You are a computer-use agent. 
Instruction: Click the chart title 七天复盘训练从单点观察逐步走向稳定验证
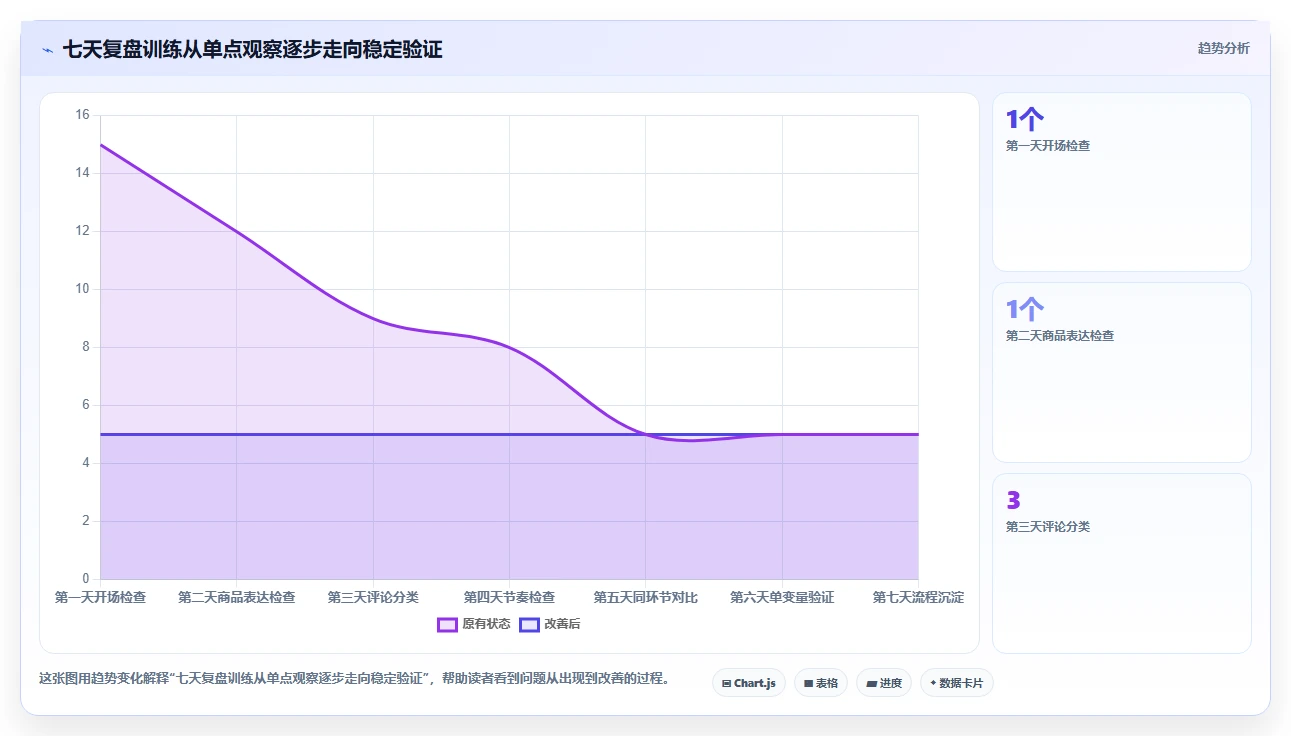pos(252,49)
